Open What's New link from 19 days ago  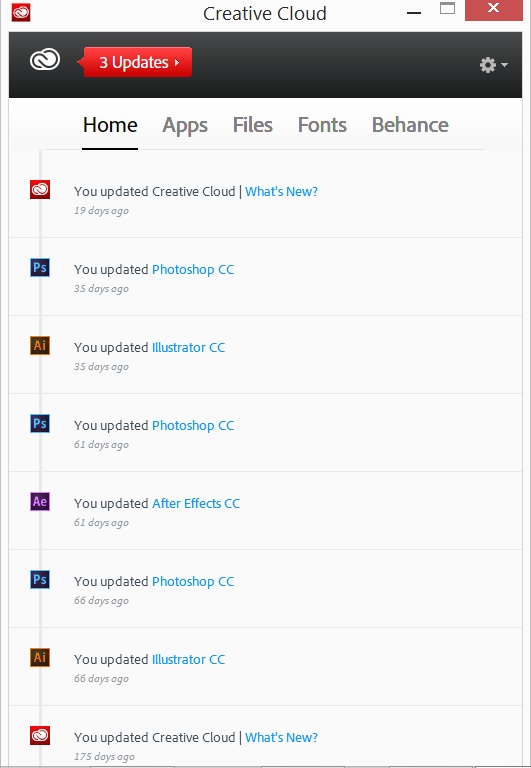281,192
